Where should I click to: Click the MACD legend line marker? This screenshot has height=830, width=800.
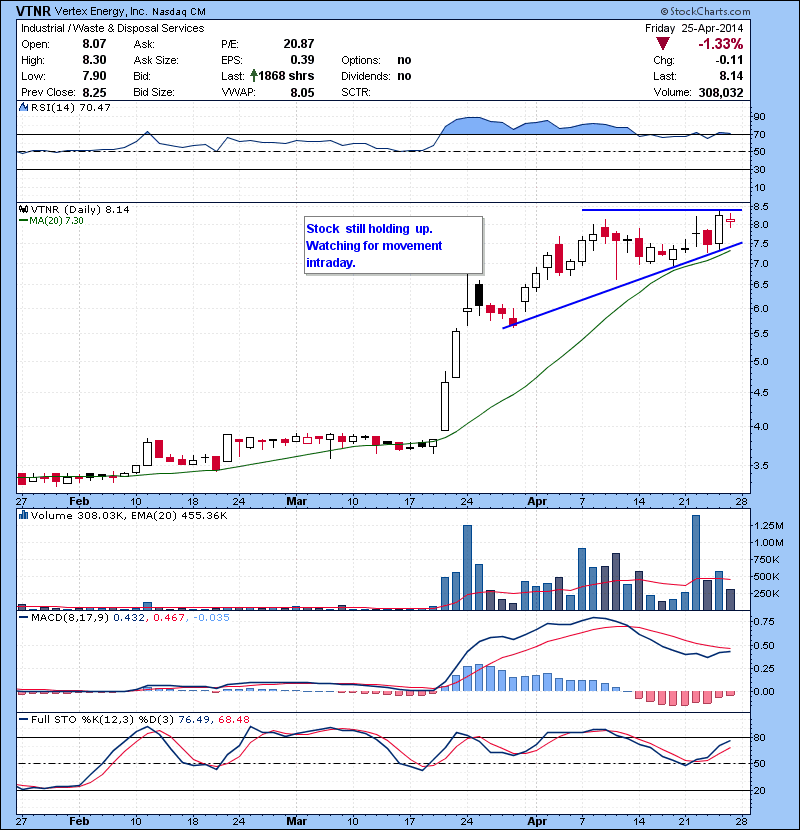23,617
